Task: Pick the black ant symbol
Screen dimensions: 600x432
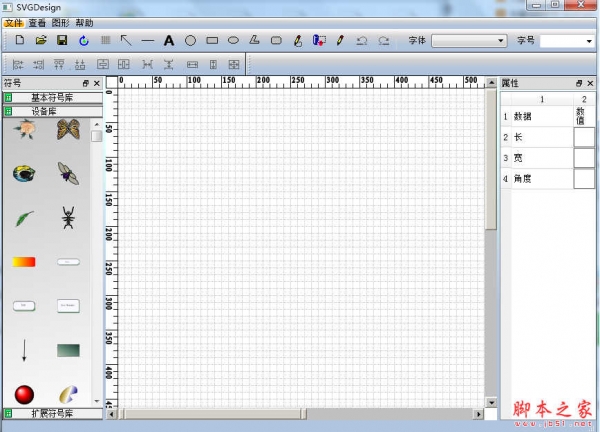Action: (68, 218)
